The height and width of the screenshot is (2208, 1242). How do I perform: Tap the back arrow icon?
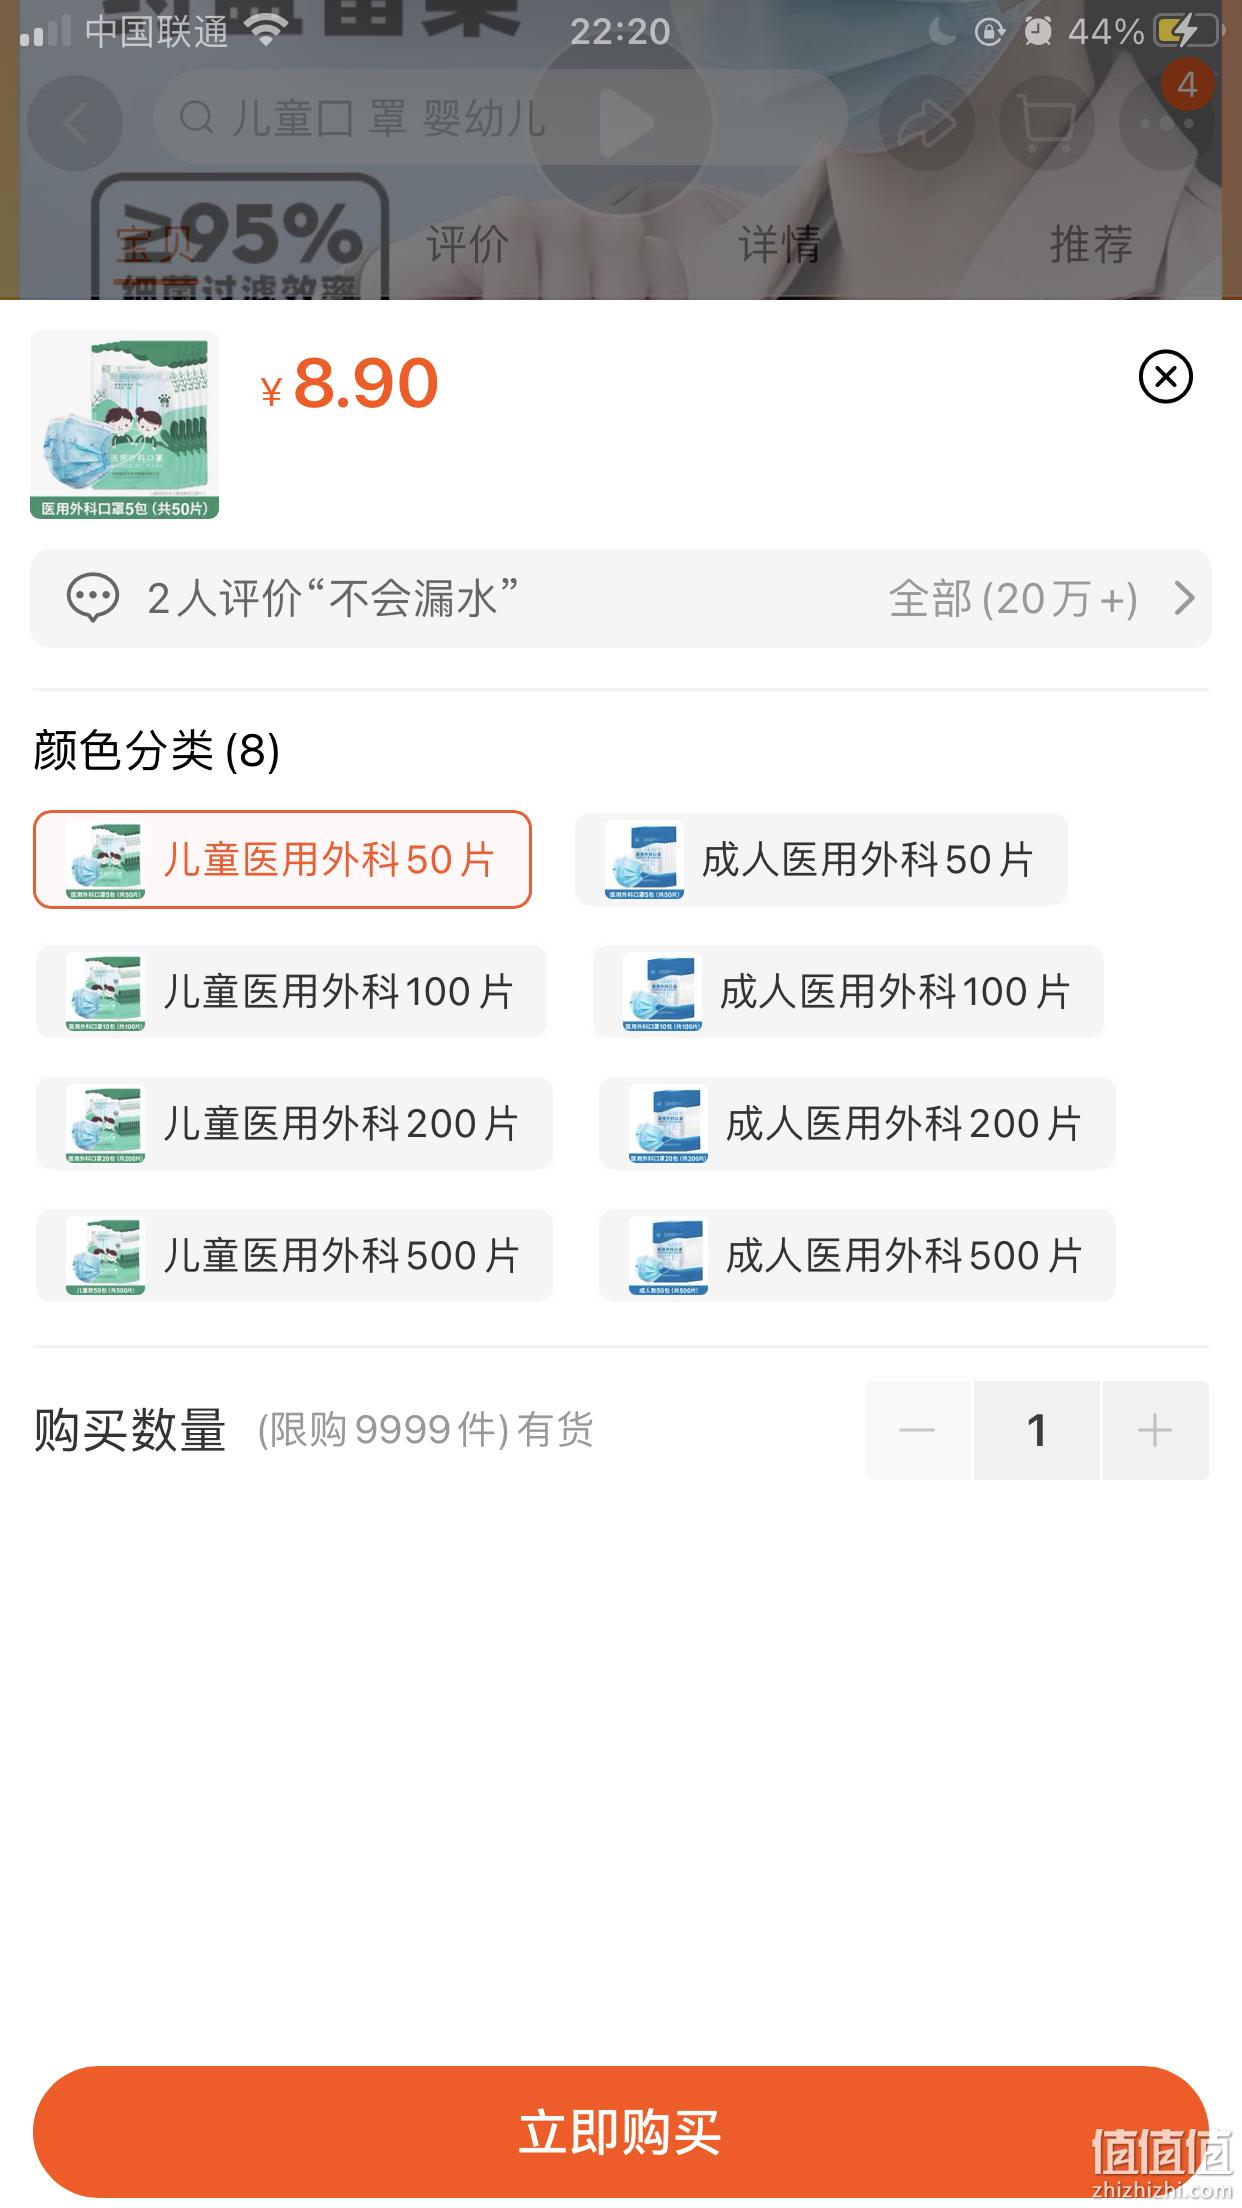[x=75, y=123]
